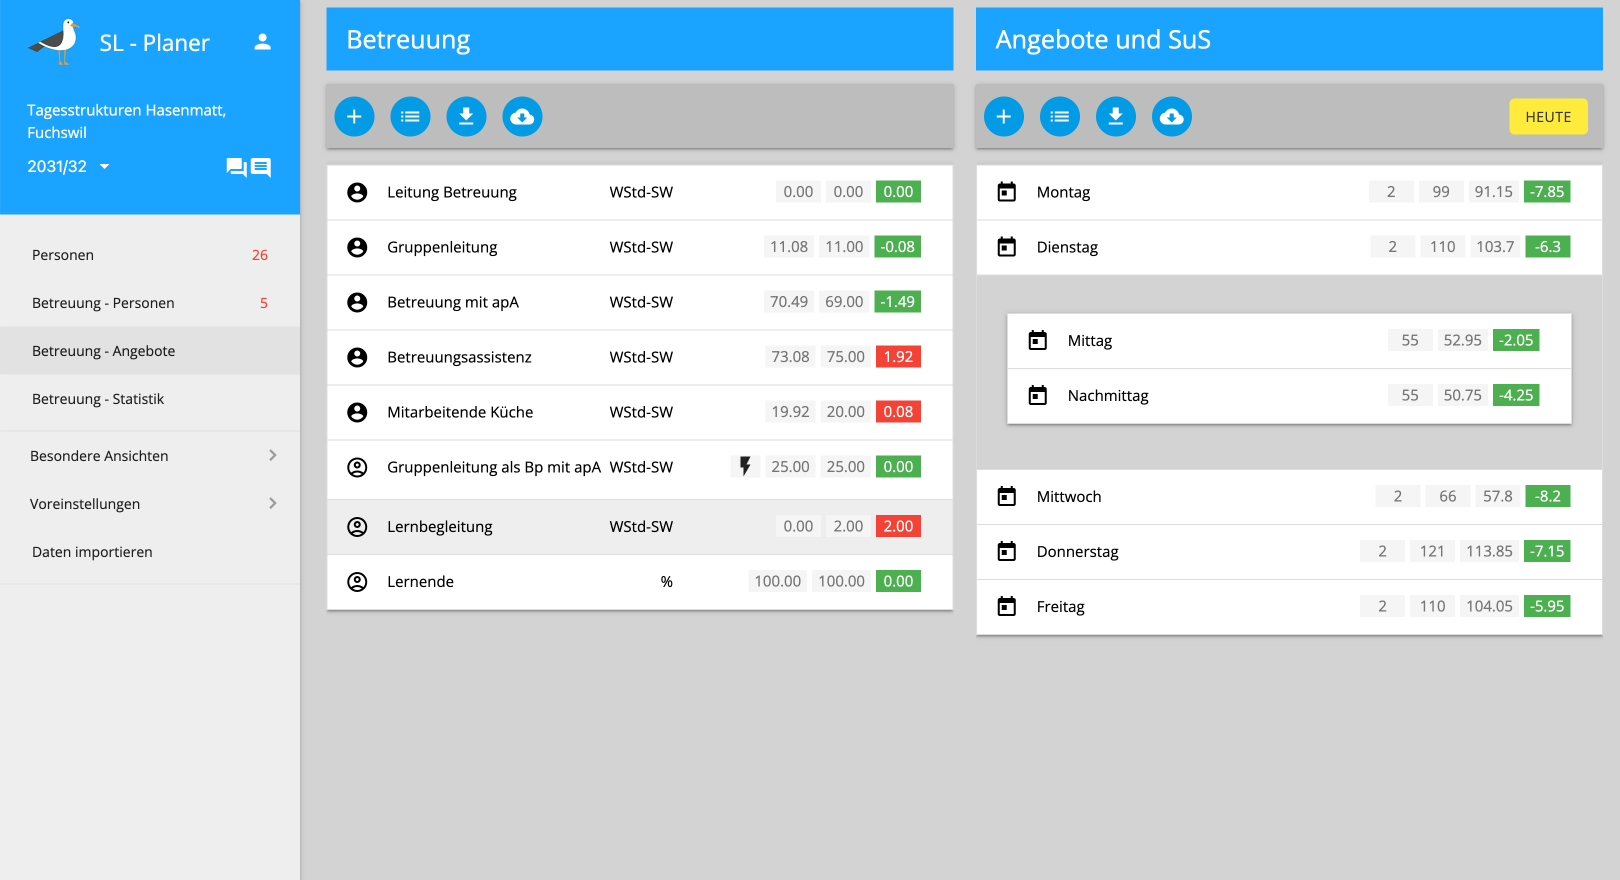Add new entry in Angebote und SuS

1003,117
